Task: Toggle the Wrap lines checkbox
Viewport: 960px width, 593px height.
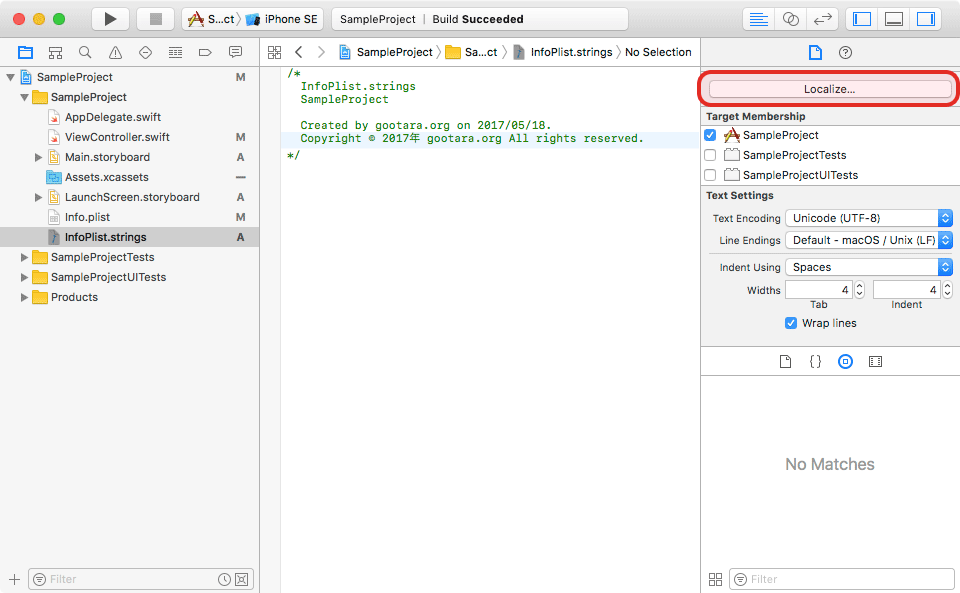Action: point(791,323)
